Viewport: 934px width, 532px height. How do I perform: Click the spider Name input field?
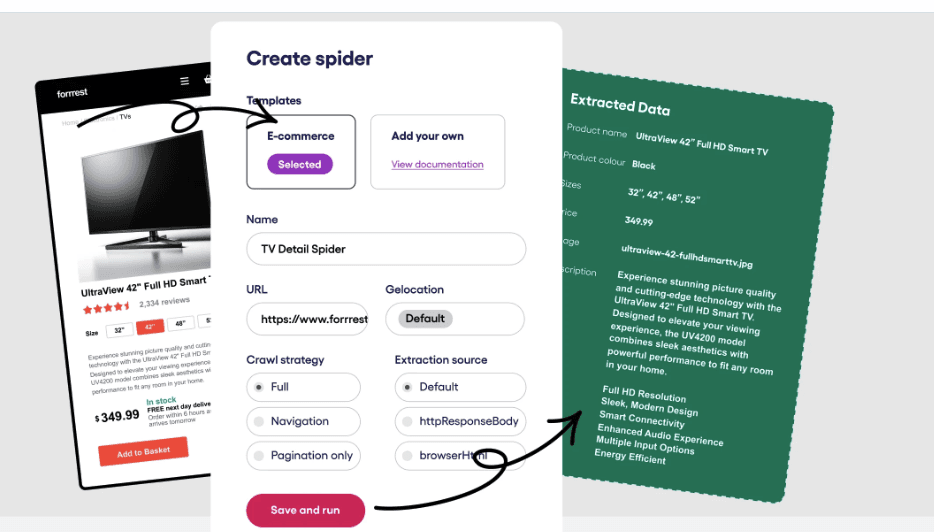click(x=386, y=249)
